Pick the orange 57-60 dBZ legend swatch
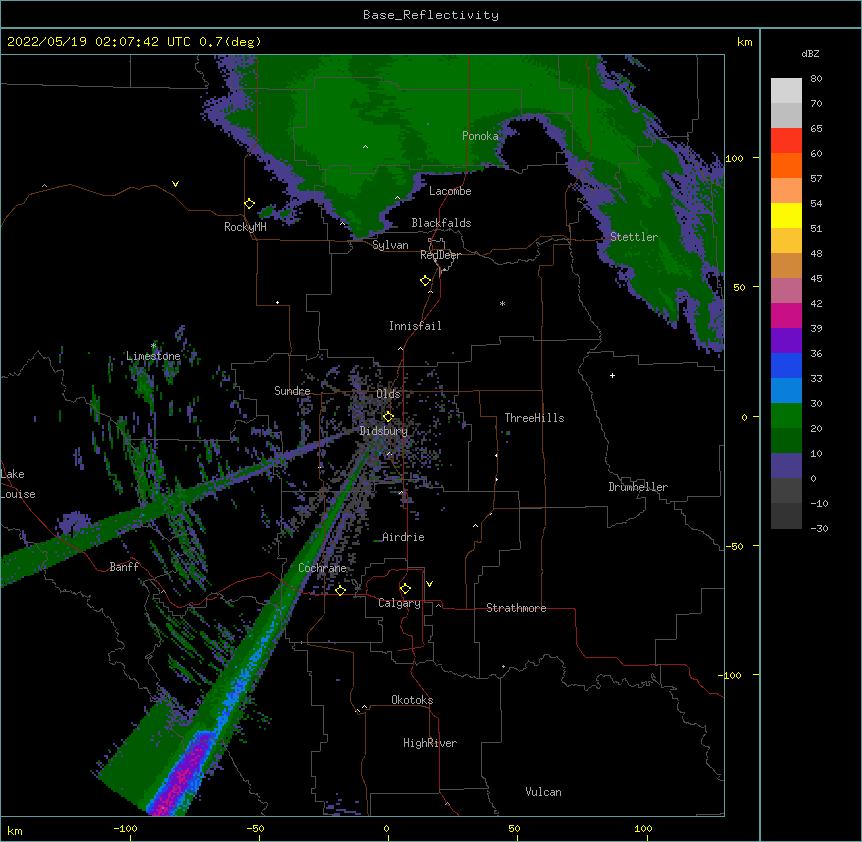Image resolution: width=862 pixels, height=842 pixels. [x=786, y=165]
